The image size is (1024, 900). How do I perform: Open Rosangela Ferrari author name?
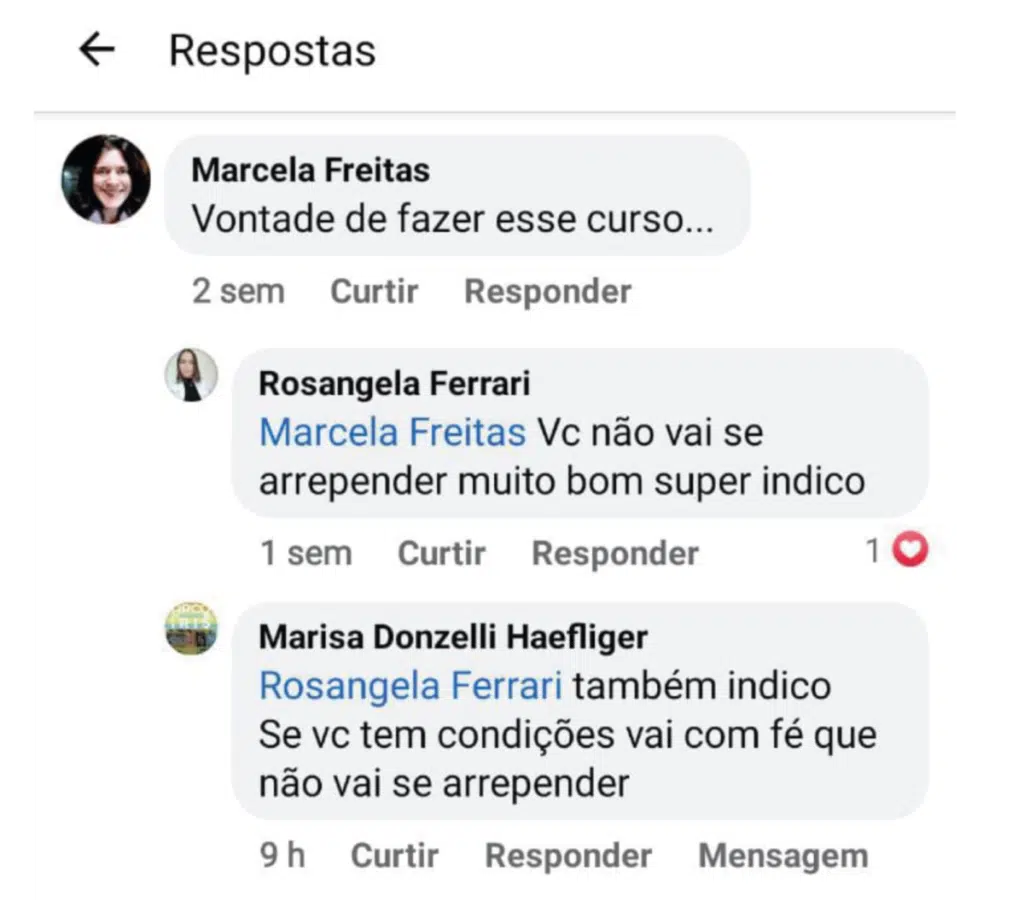[394, 383]
